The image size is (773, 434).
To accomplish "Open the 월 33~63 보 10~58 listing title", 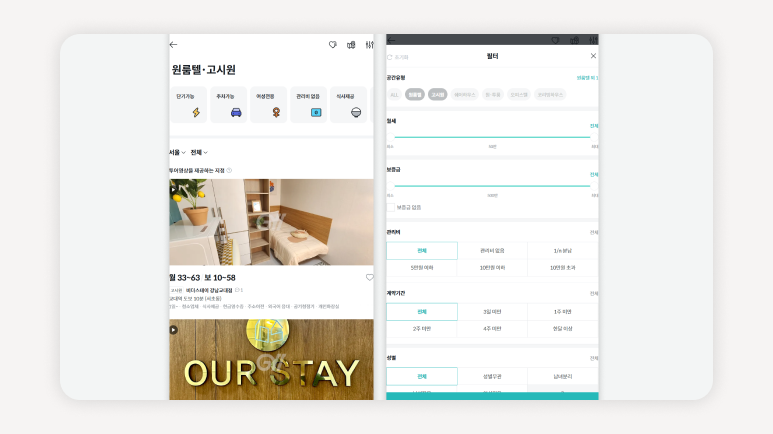I will pos(203,278).
